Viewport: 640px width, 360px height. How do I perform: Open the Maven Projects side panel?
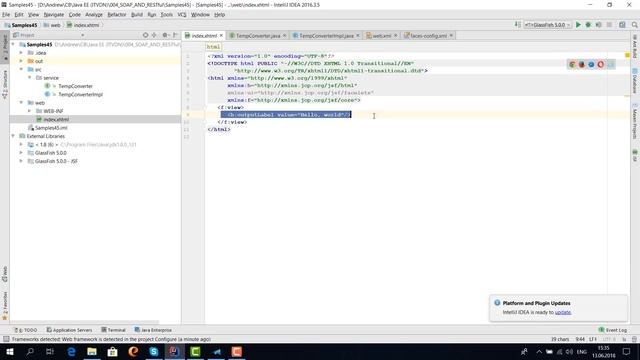[x=635, y=121]
